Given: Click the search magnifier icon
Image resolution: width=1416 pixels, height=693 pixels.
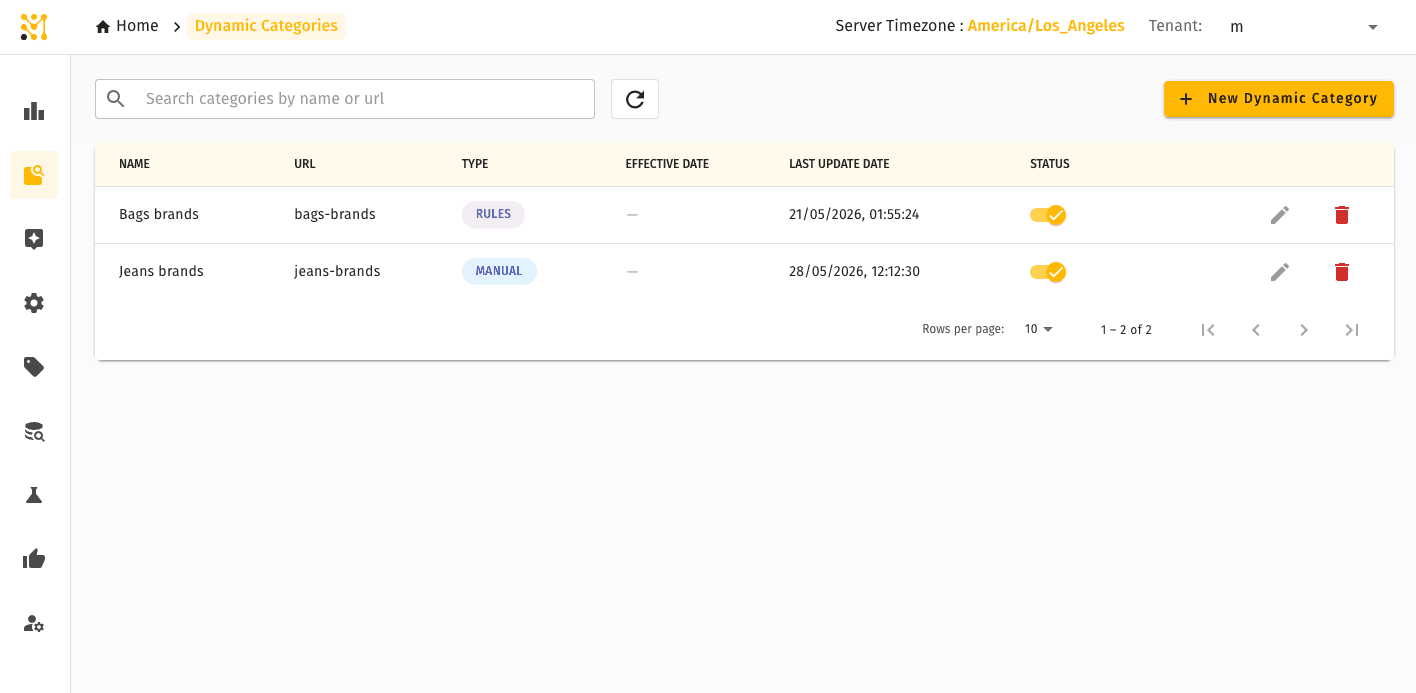Looking at the screenshot, I should click(116, 99).
